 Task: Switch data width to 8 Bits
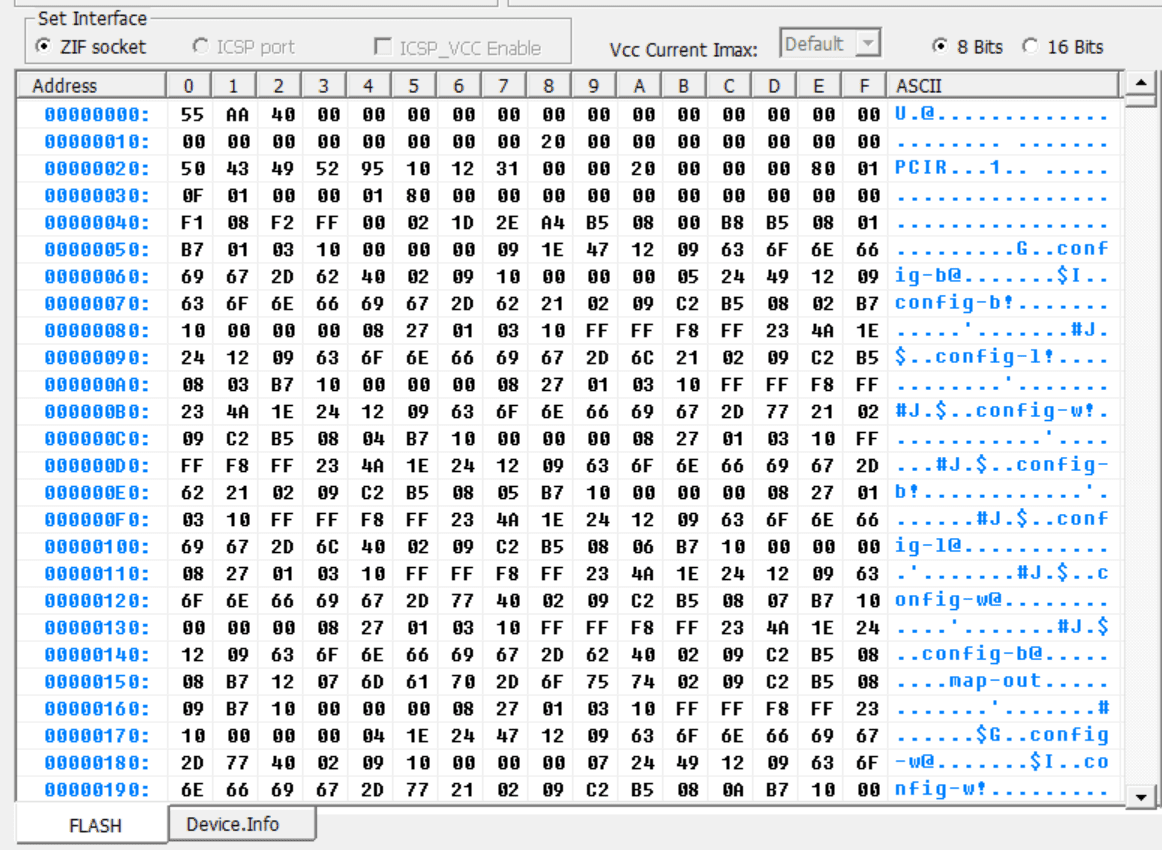pyautogui.click(x=940, y=47)
